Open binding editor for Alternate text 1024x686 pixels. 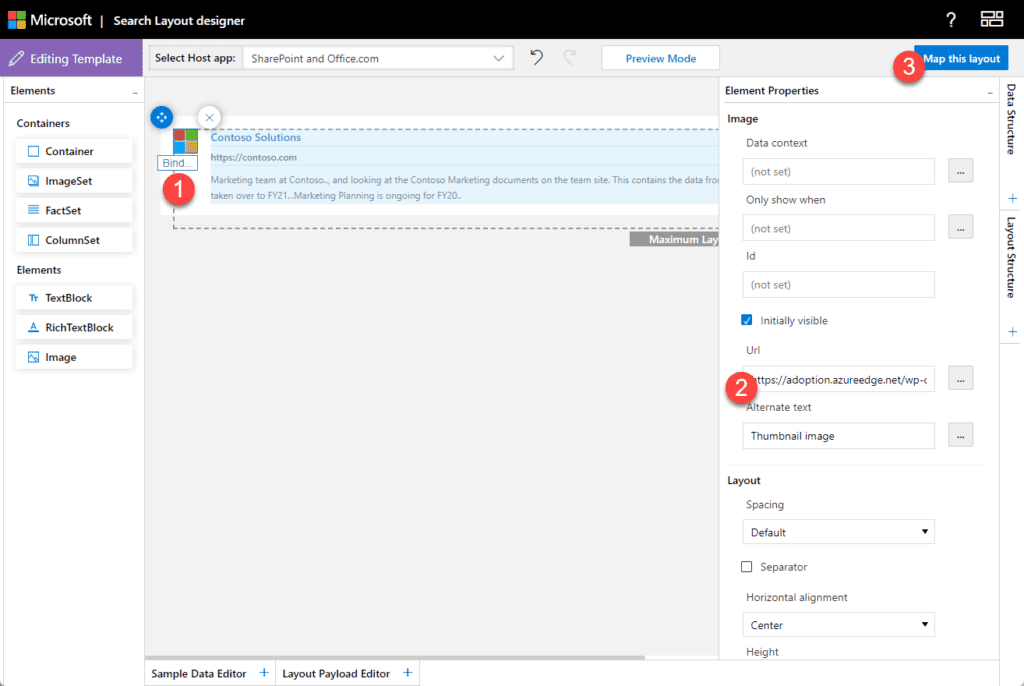tap(961, 436)
